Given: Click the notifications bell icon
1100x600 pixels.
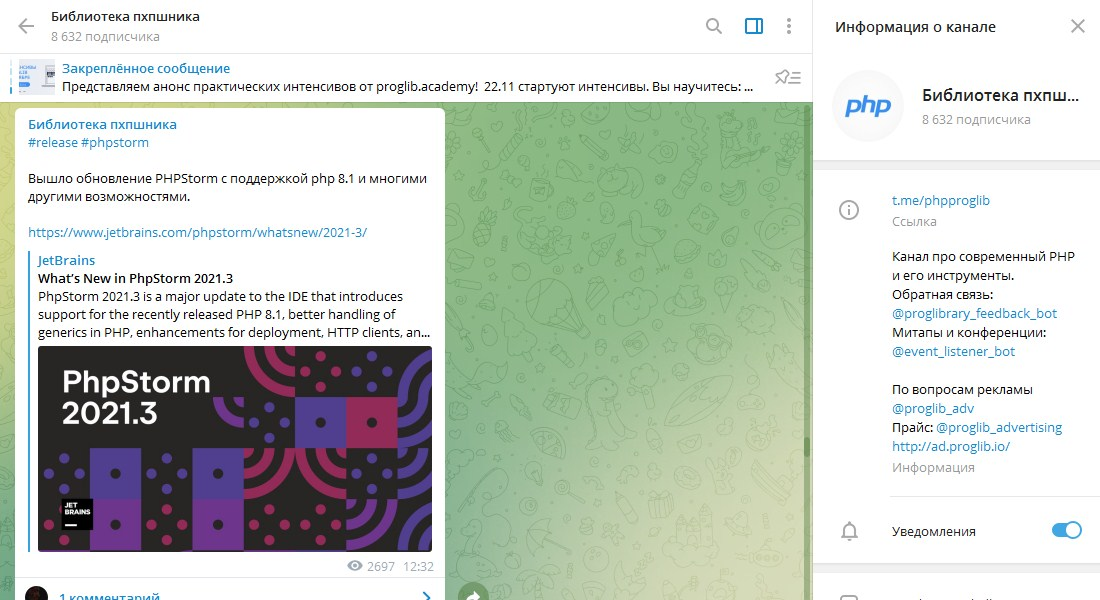Looking at the screenshot, I should pos(849,531).
